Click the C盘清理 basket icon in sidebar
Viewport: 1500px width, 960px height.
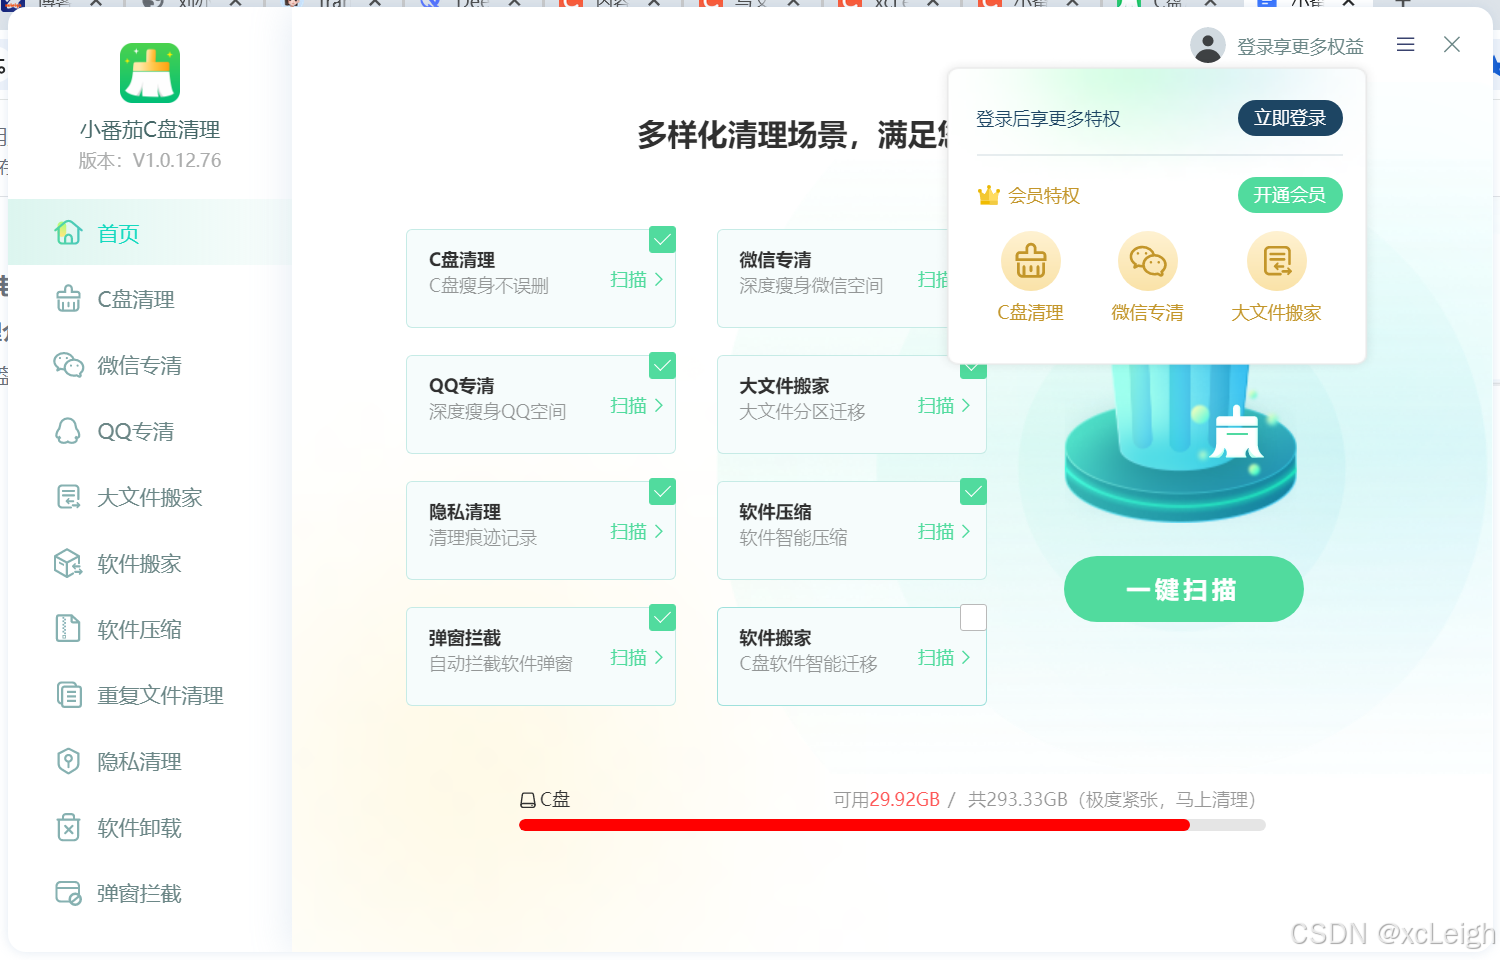coord(68,298)
